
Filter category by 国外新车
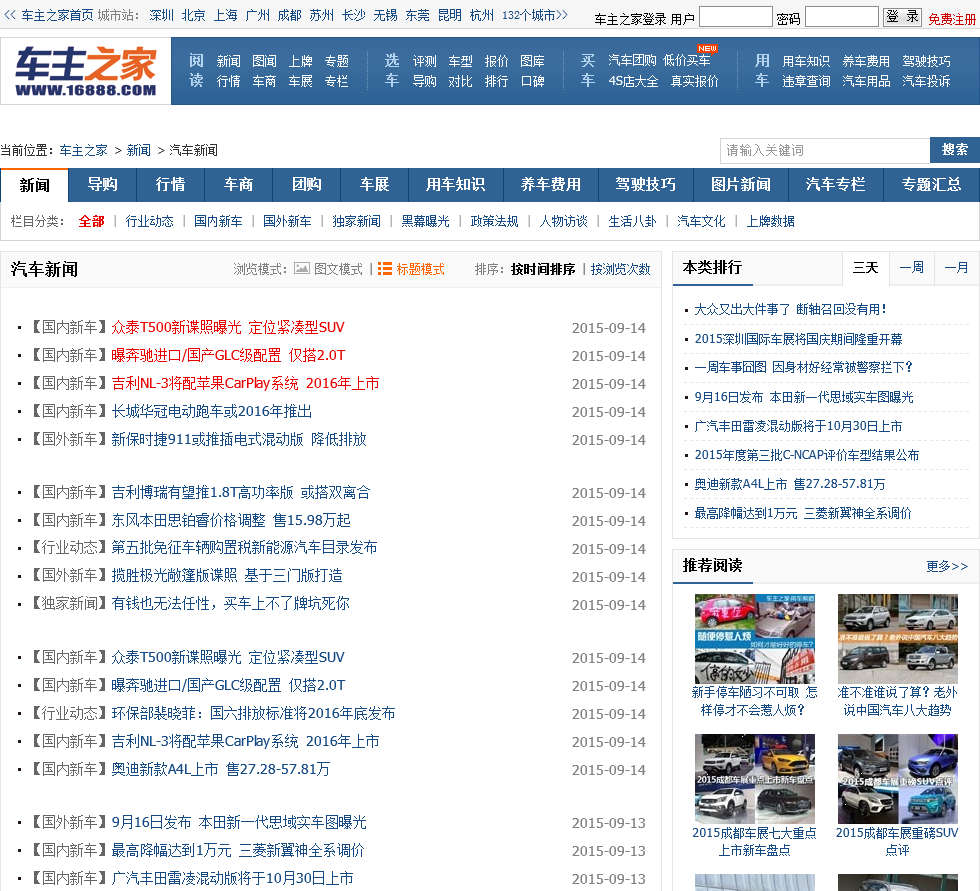(287, 221)
